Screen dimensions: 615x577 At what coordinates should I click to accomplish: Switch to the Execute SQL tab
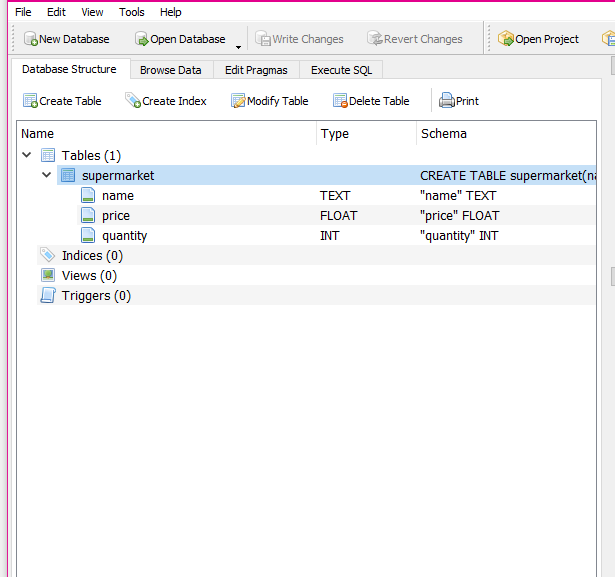pyautogui.click(x=341, y=70)
